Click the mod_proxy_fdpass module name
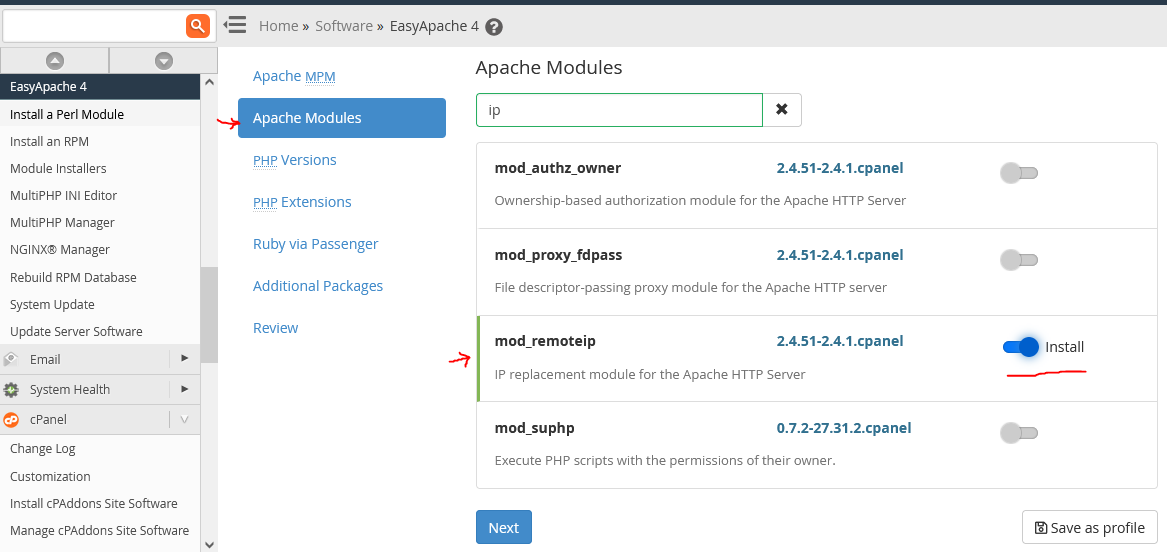 (x=558, y=255)
